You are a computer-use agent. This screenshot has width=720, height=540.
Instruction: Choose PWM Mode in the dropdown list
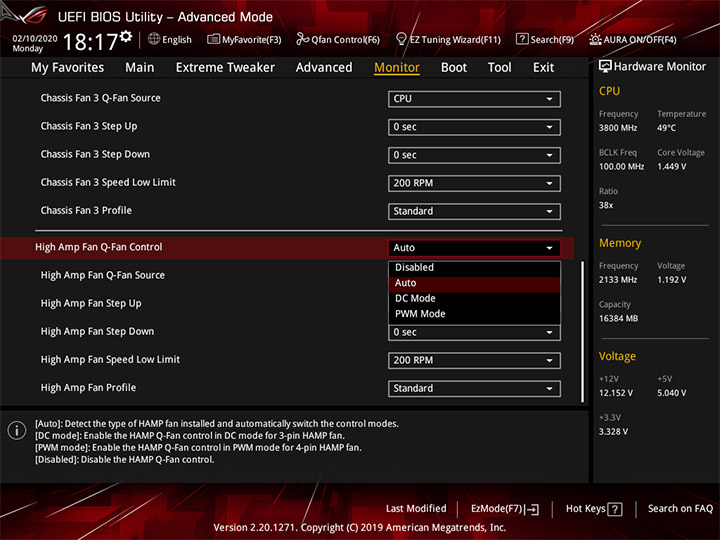(x=474, y=314)
